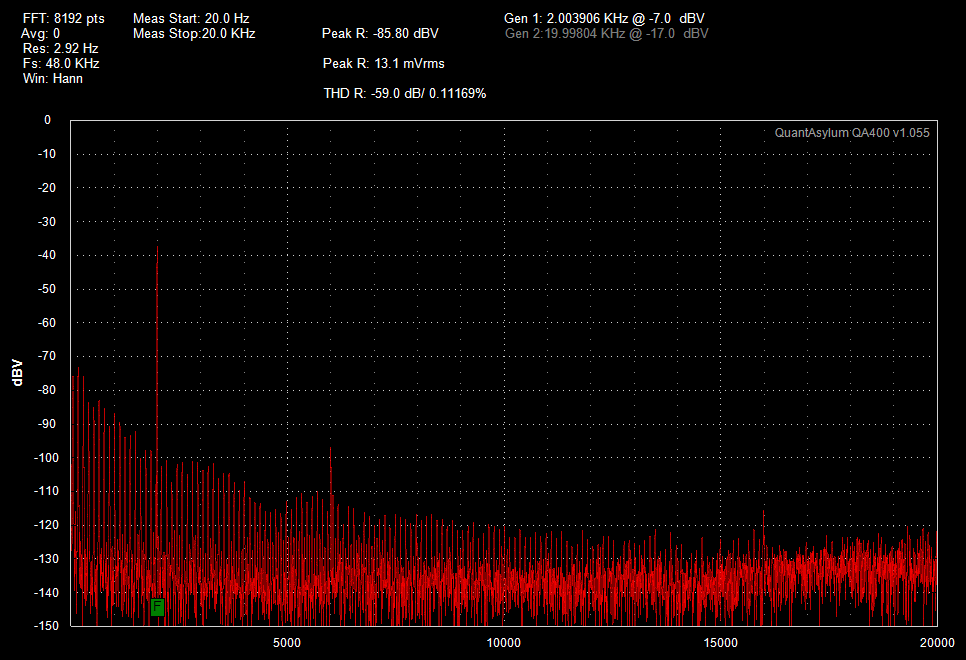Click the dimmed Gen 2 19.99804 KHz label
The image size is (966, 660).
tap(607, 33)
